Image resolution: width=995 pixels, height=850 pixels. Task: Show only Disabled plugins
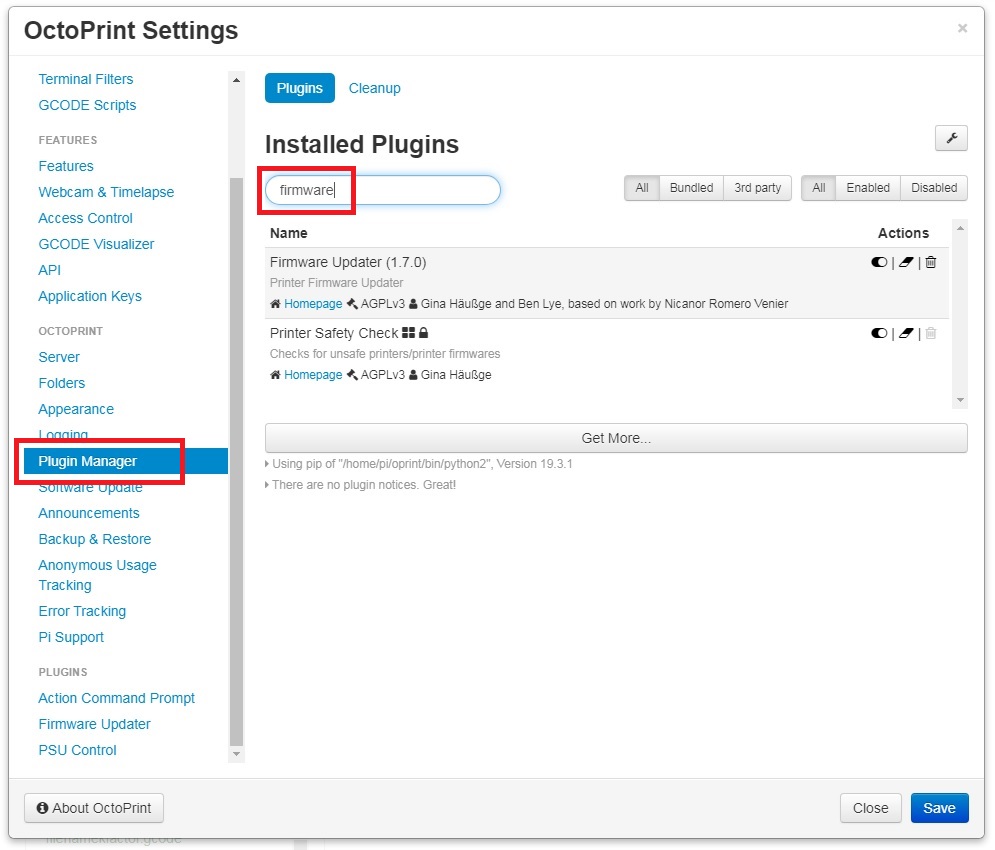(933, 188)
